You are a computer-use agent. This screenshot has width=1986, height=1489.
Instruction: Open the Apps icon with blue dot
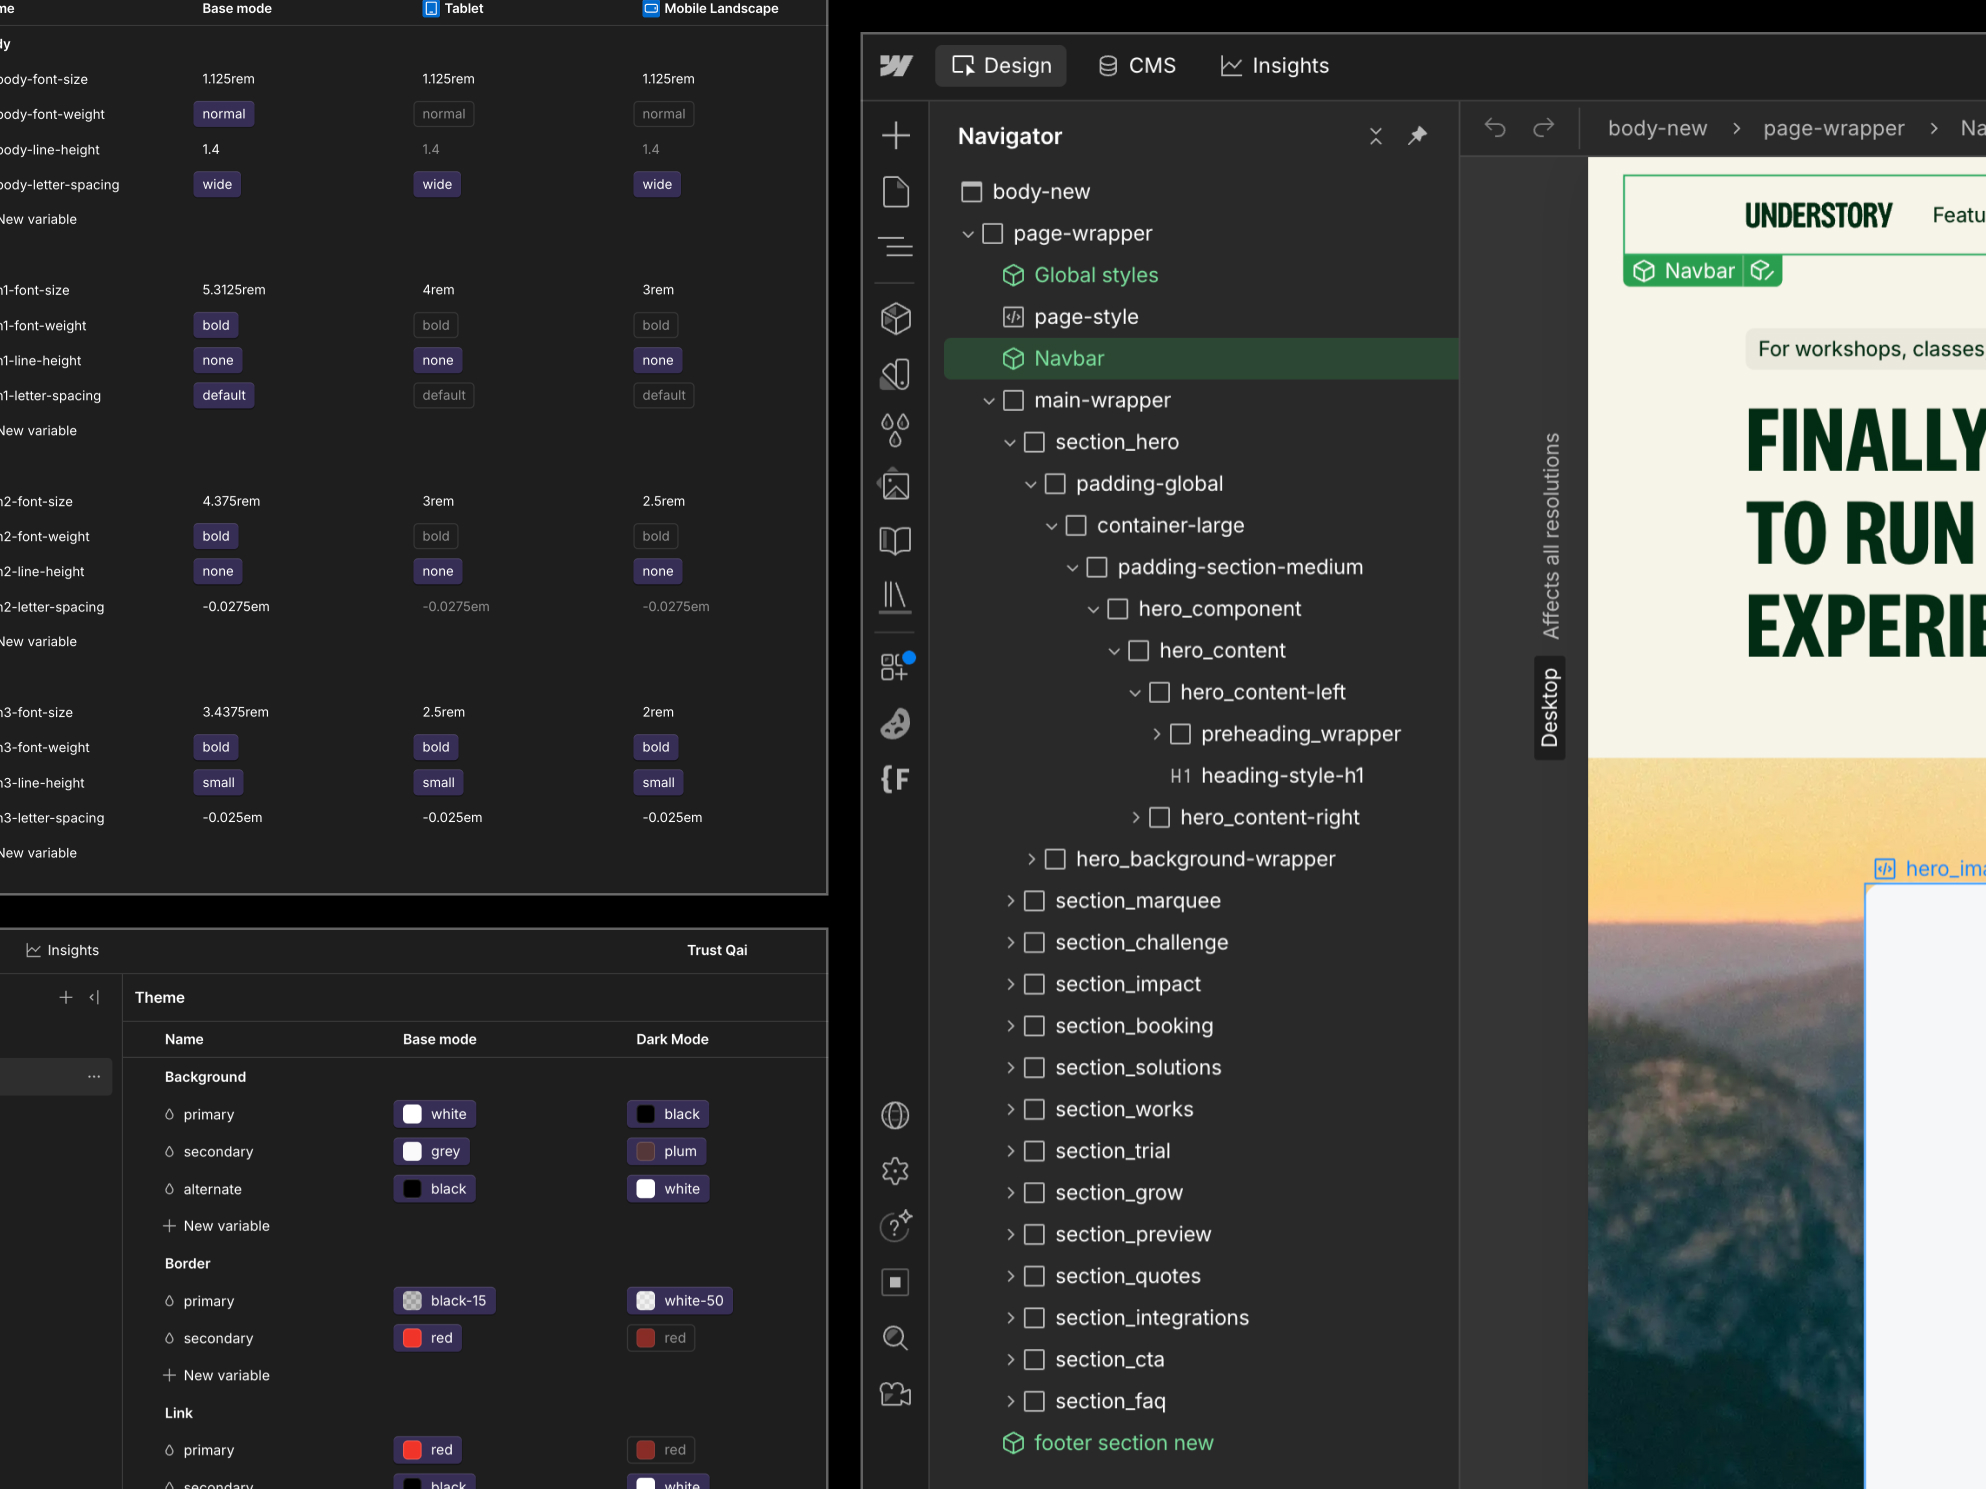[x=896, y=666]
